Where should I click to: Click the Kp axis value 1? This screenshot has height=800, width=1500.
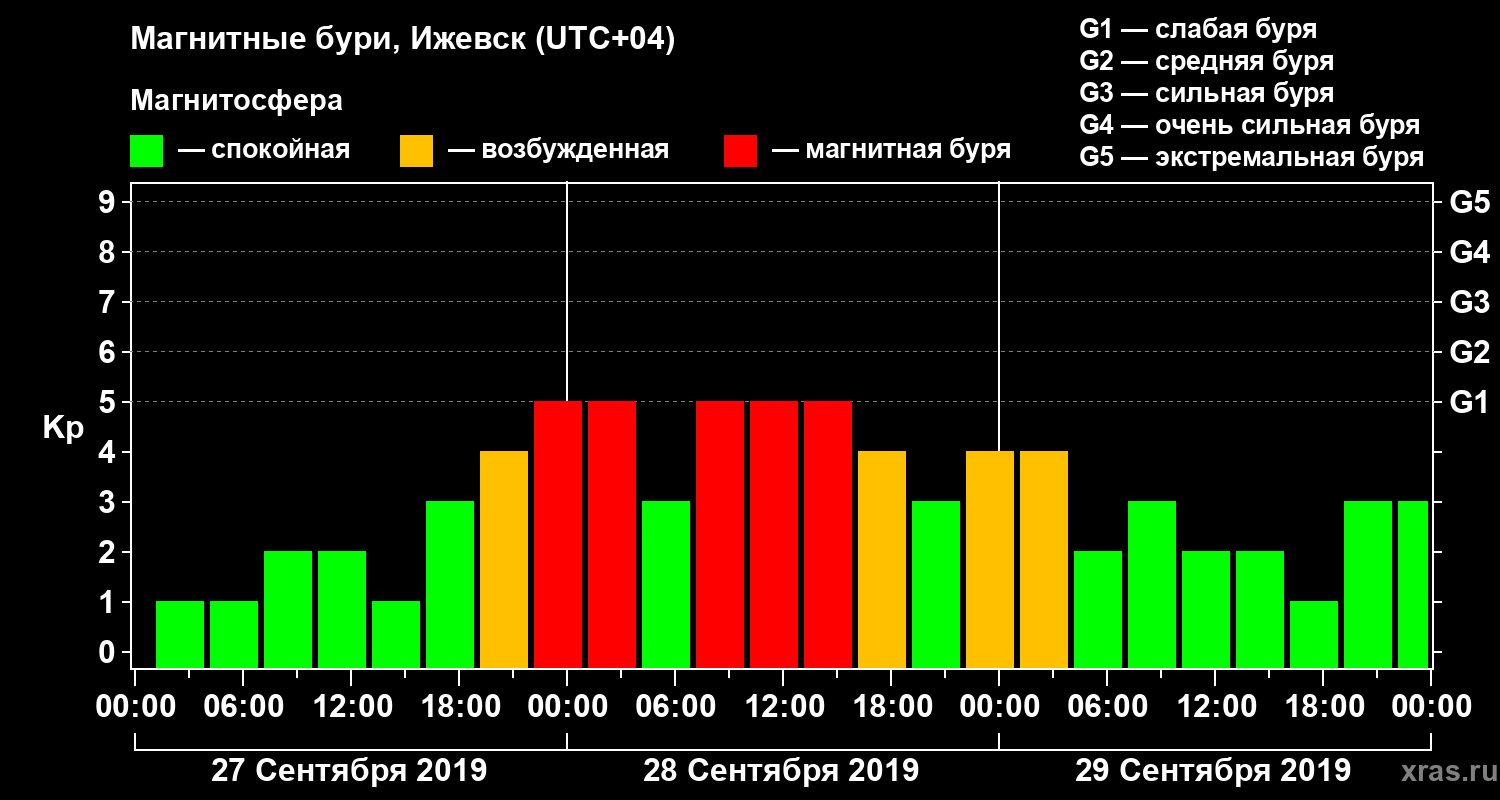(109, 602)
